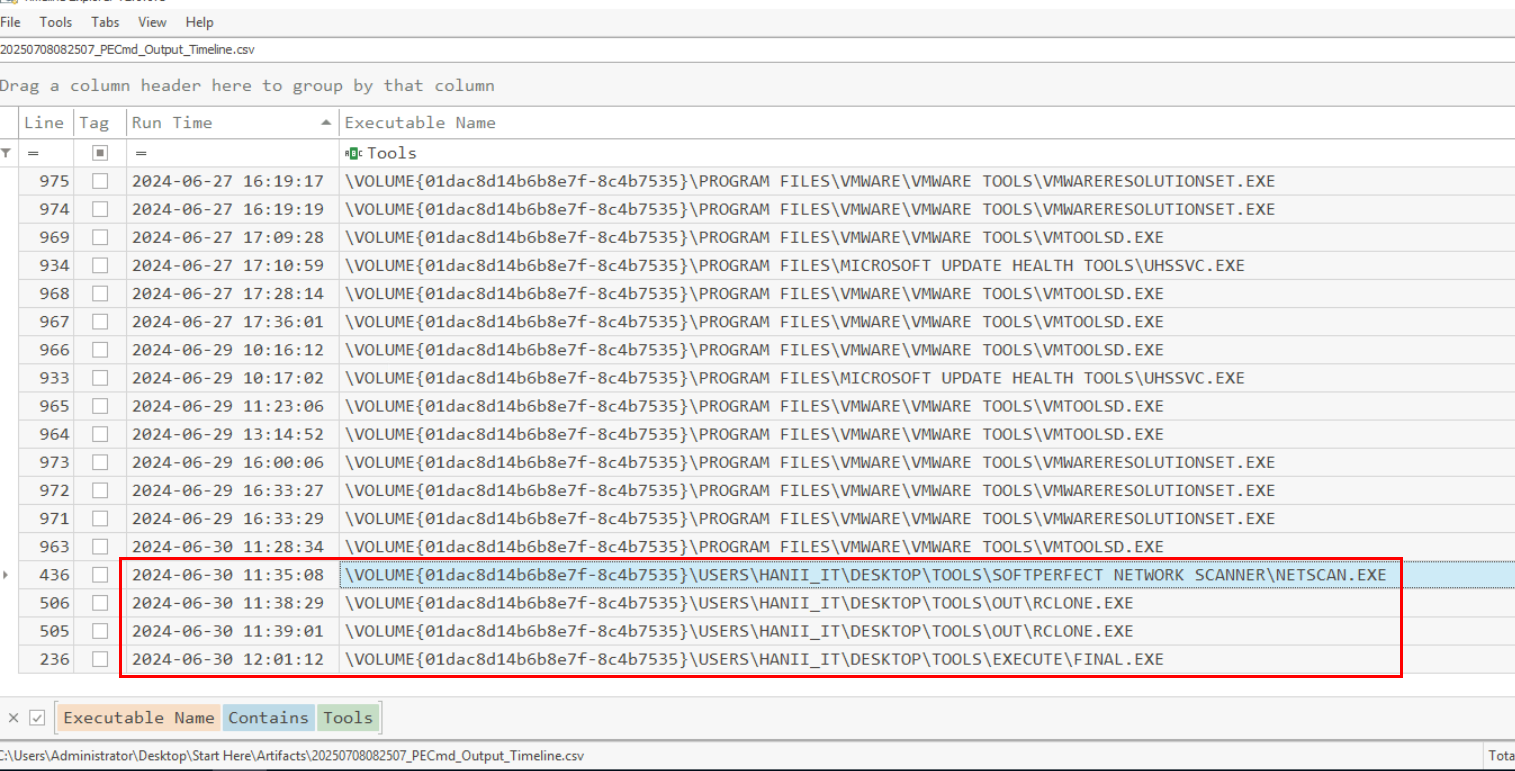Image resolution: width=1515 pixels, height=771 pixels.
Task: Click the ABC contains icon in Executable Name filter
Action: point(354,153)
